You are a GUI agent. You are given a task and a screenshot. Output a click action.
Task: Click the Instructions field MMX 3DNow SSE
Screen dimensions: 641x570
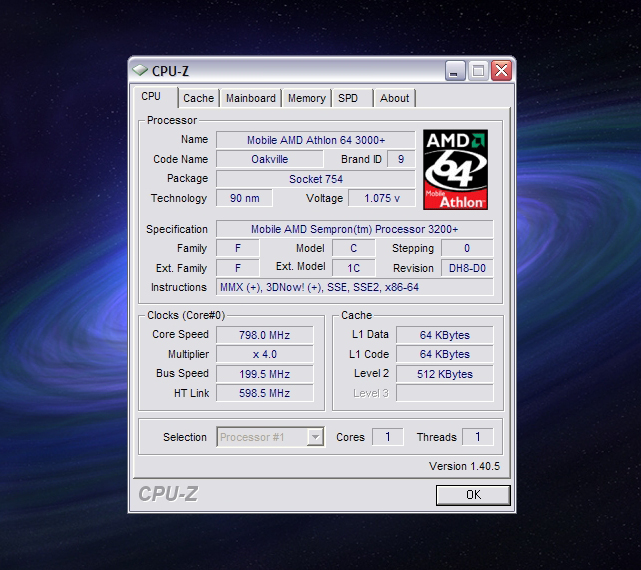[354, 287]
